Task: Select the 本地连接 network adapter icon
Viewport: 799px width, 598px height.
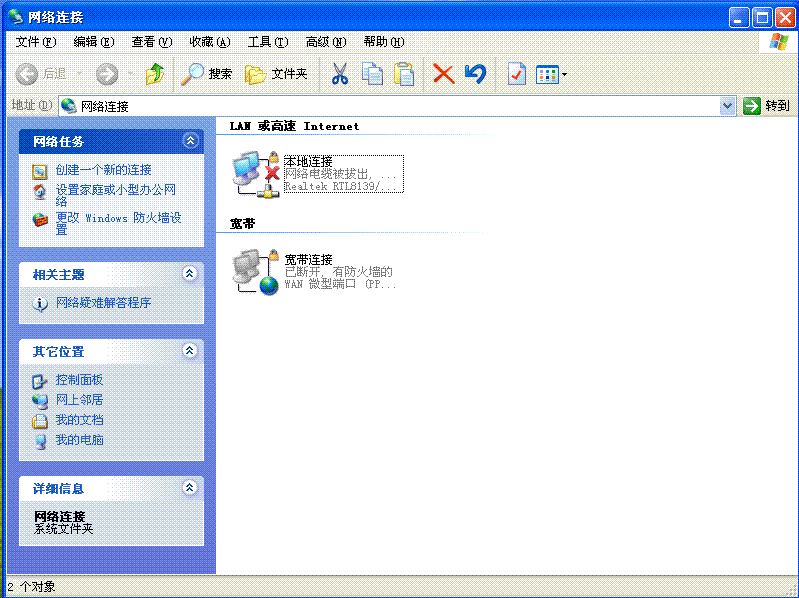Action: (256, 174)
